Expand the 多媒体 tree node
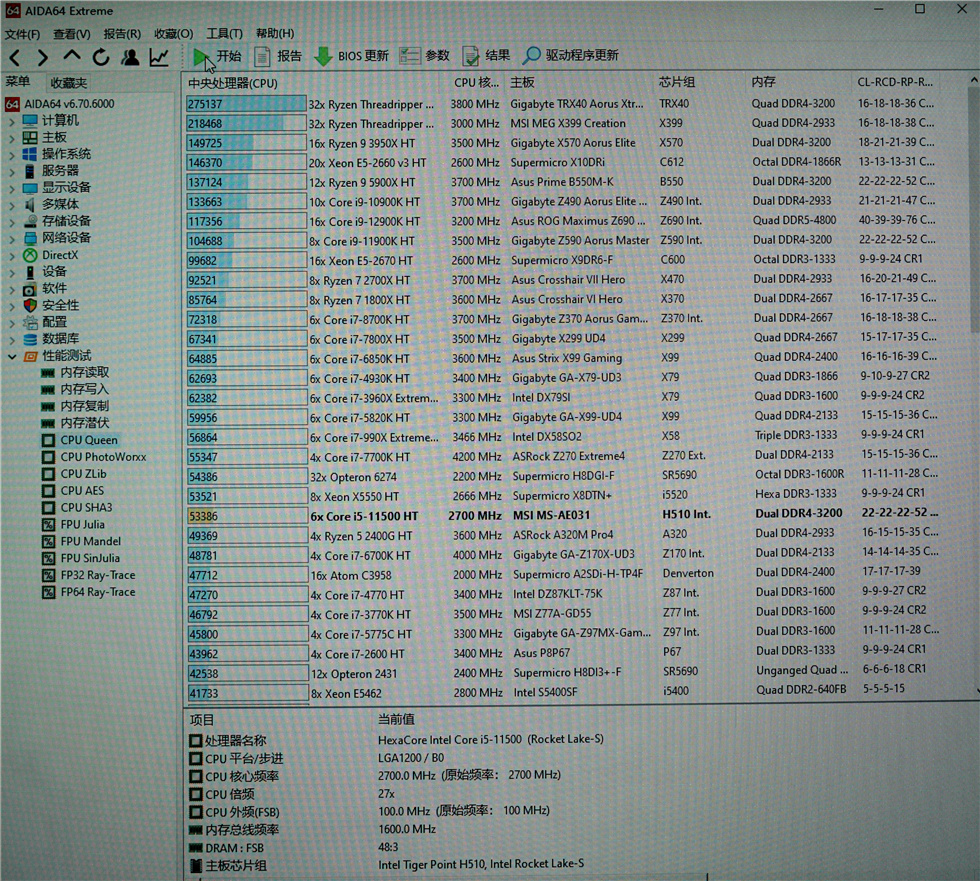The height and width of the screenshot is (881, 980). 12,204
